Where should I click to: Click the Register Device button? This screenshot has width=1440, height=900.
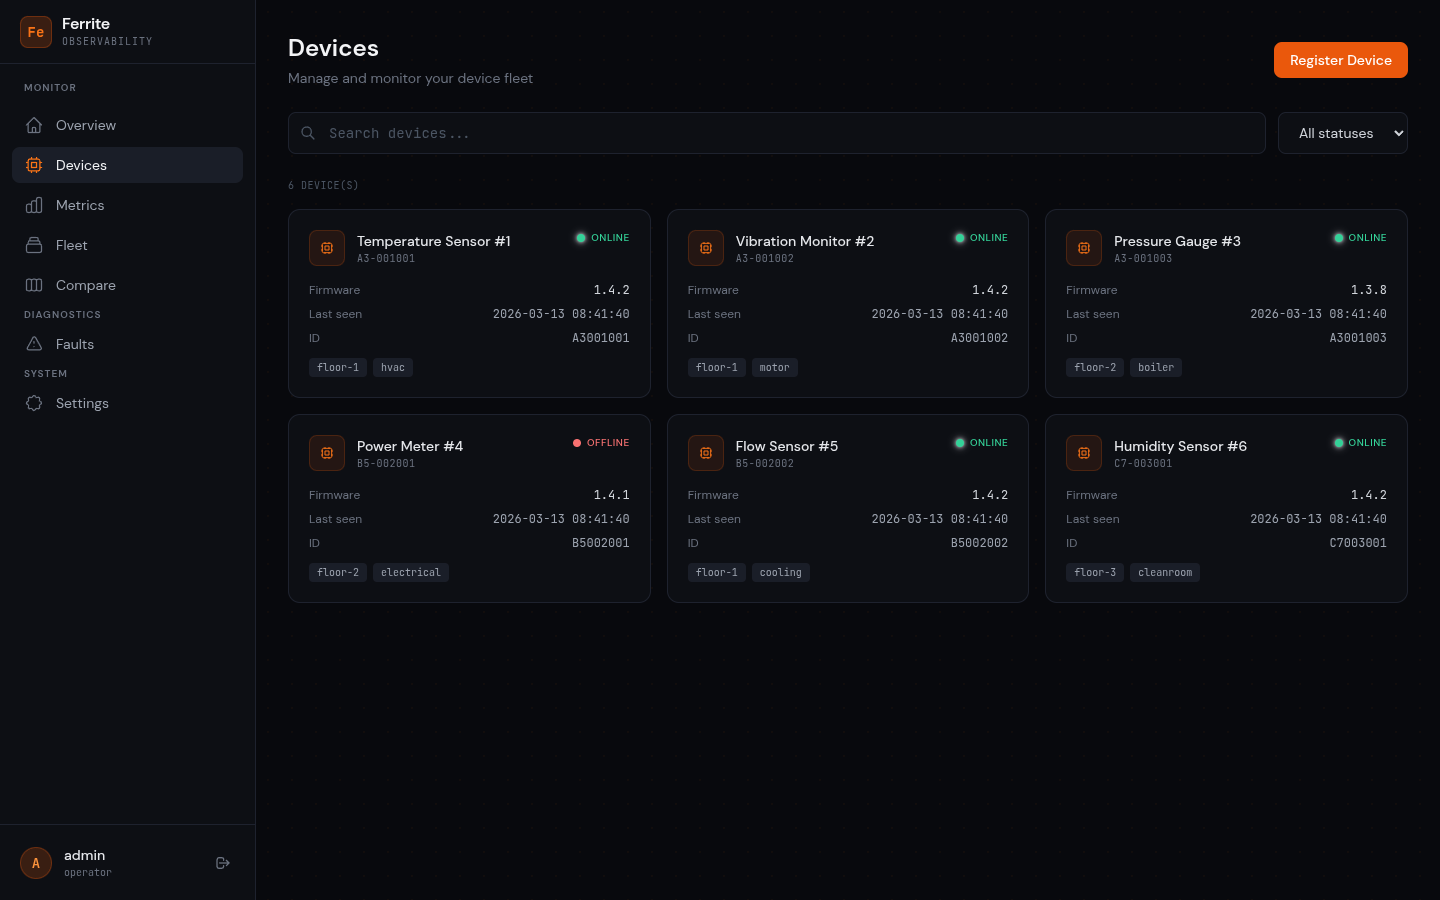click(x=1340, y=60)
